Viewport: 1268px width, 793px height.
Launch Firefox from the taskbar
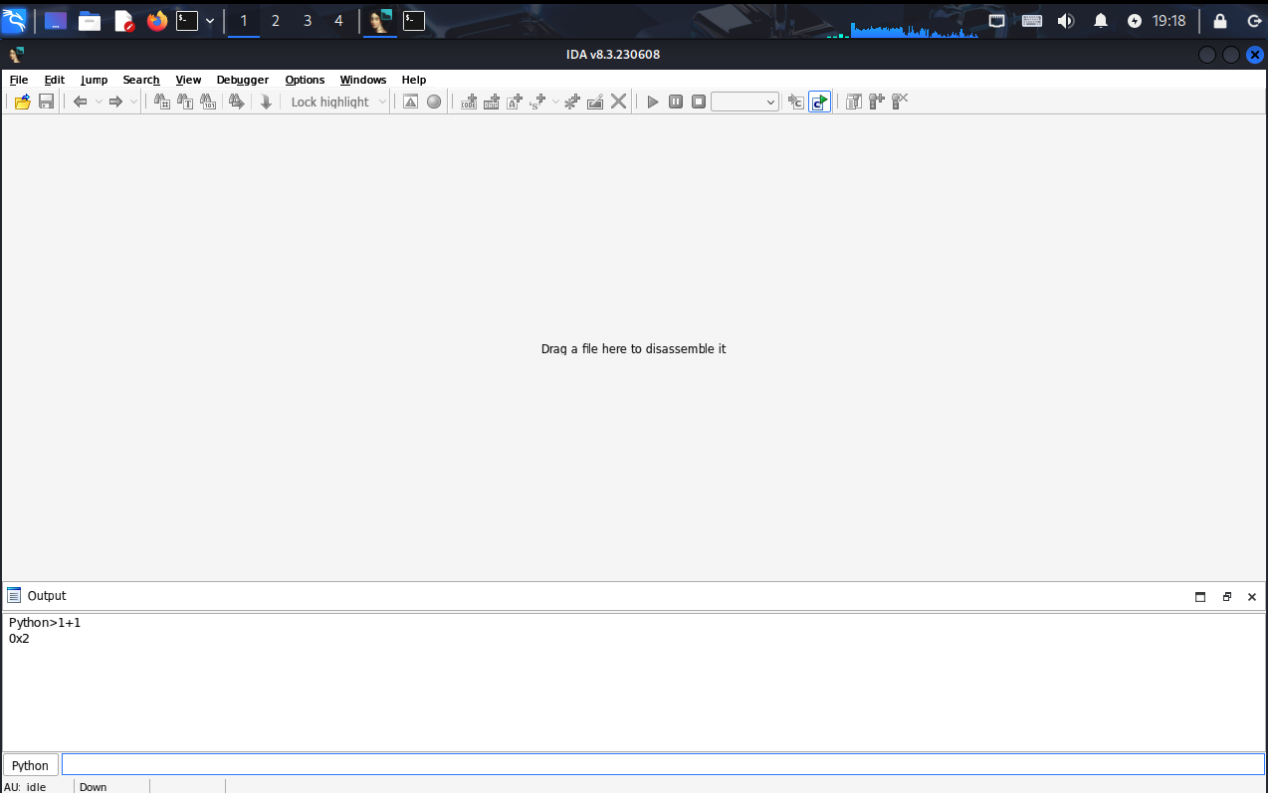157,21
